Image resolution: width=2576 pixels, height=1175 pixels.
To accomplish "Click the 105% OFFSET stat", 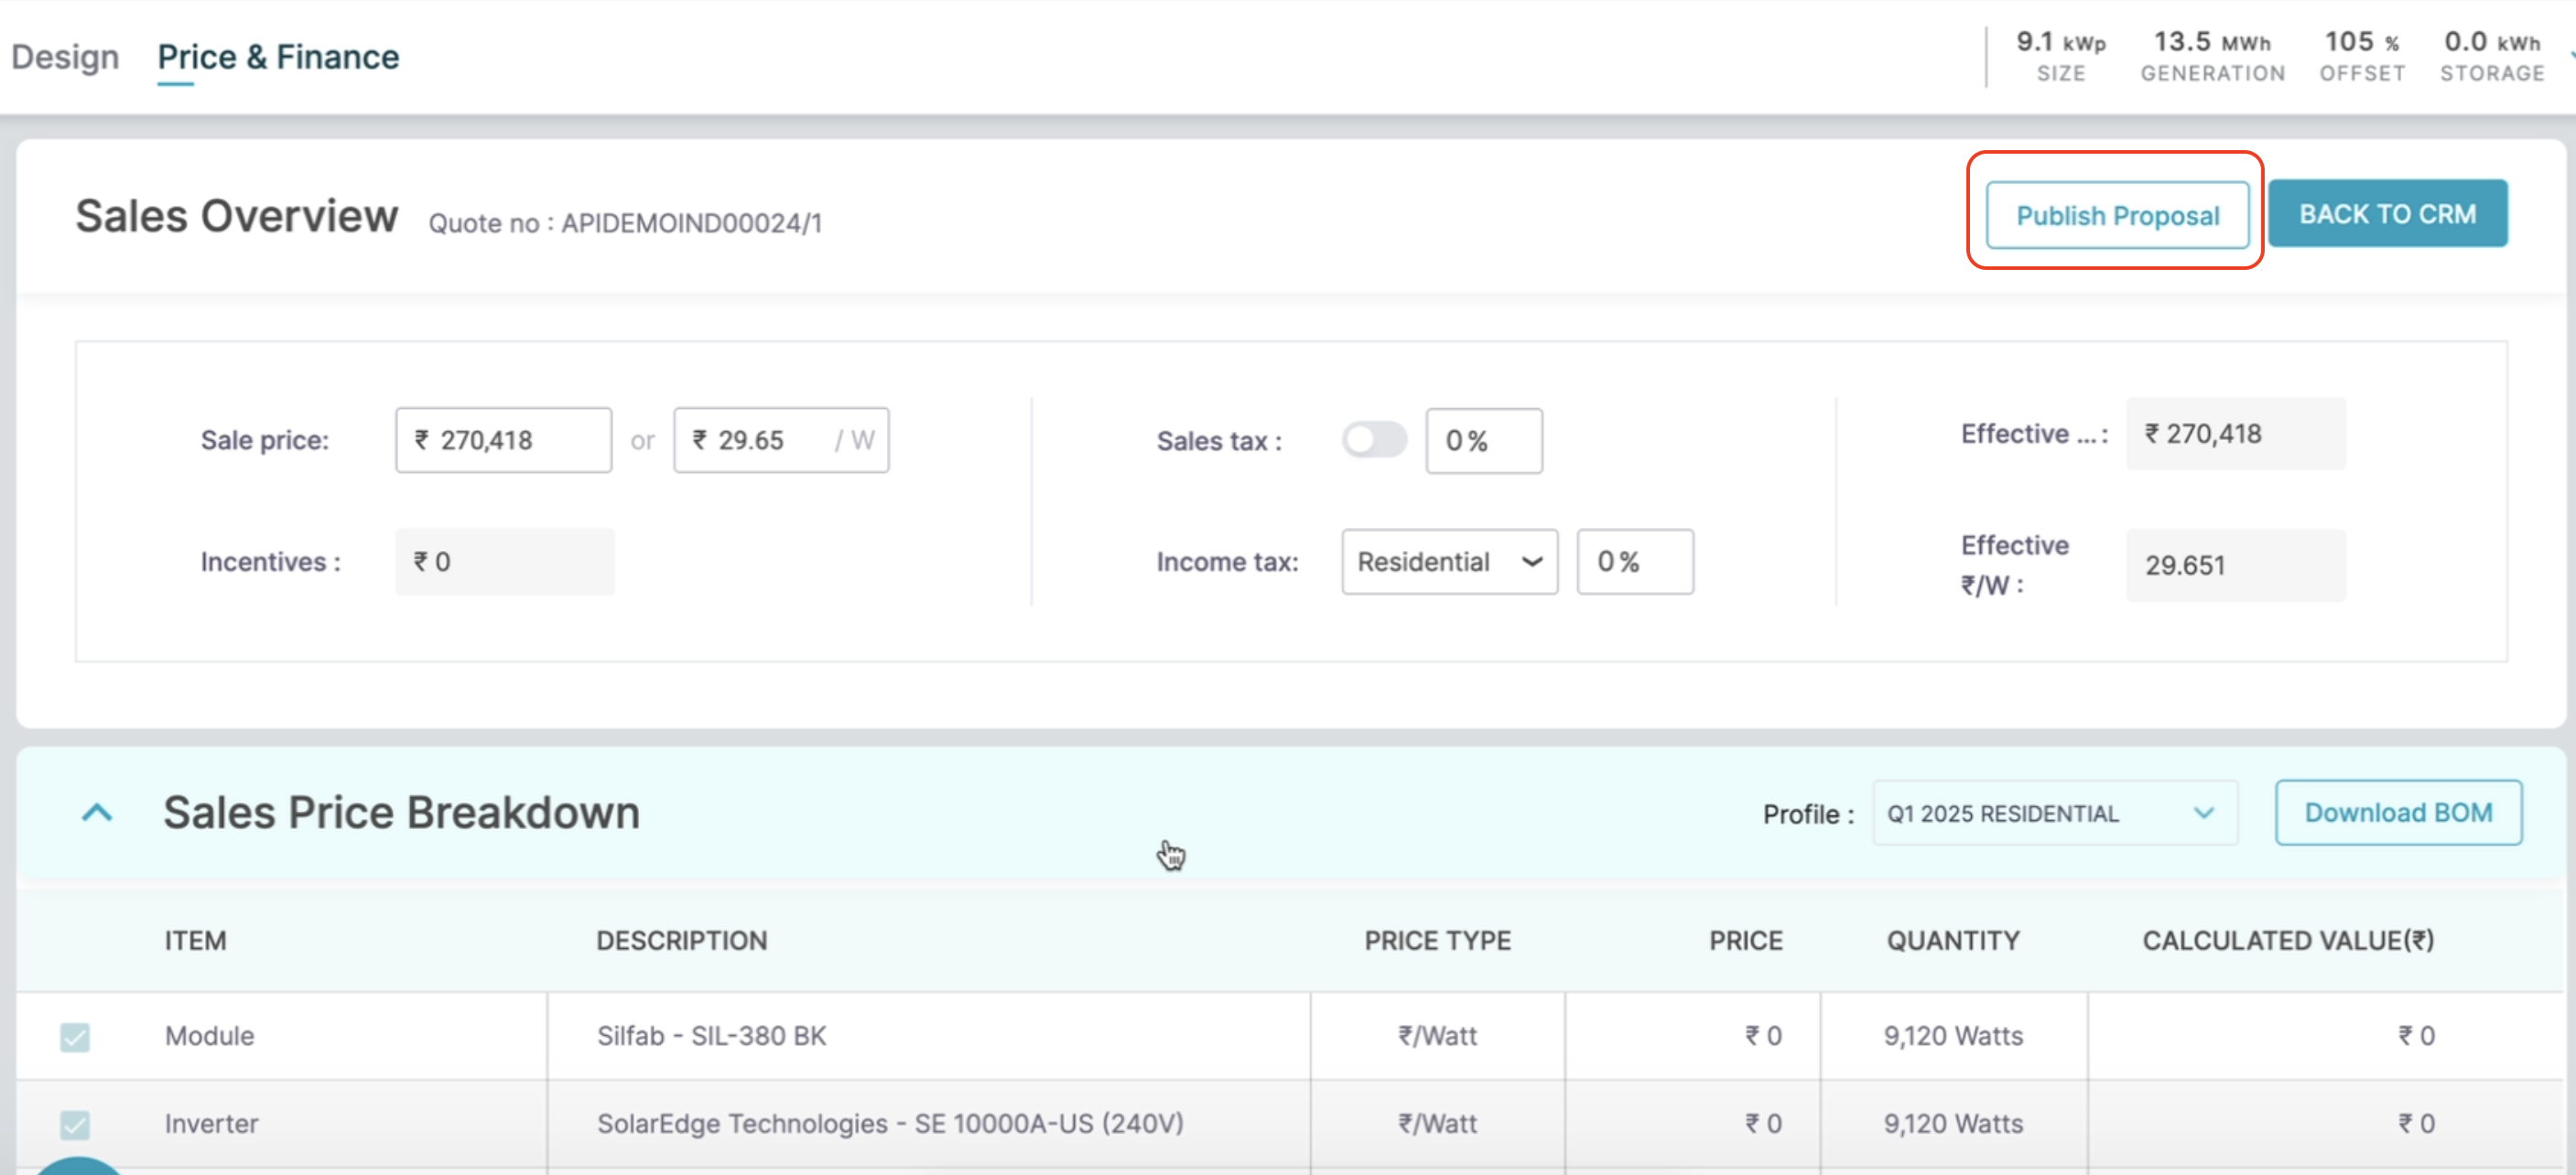I will [2361, 56].
